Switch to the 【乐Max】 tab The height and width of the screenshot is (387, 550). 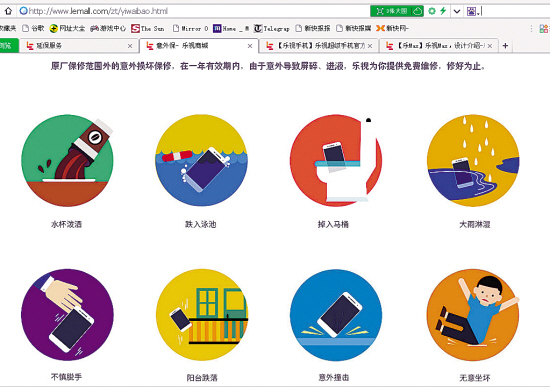(438, 46)
